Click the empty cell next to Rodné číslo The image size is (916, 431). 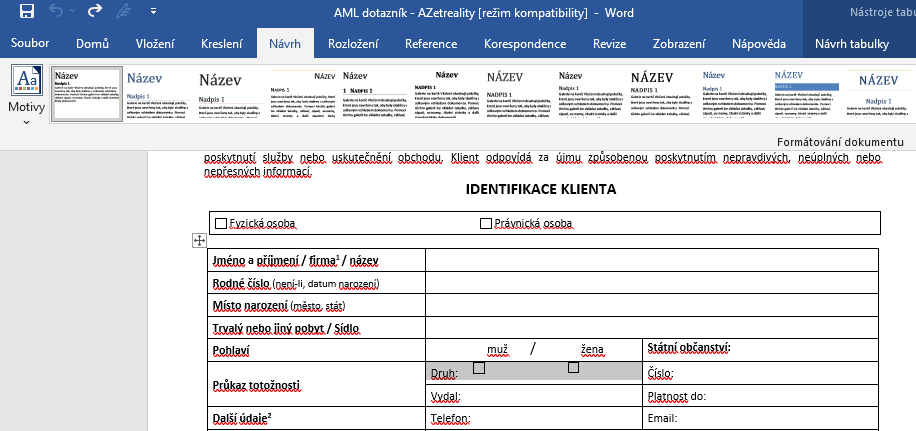(x=650, y=284)
